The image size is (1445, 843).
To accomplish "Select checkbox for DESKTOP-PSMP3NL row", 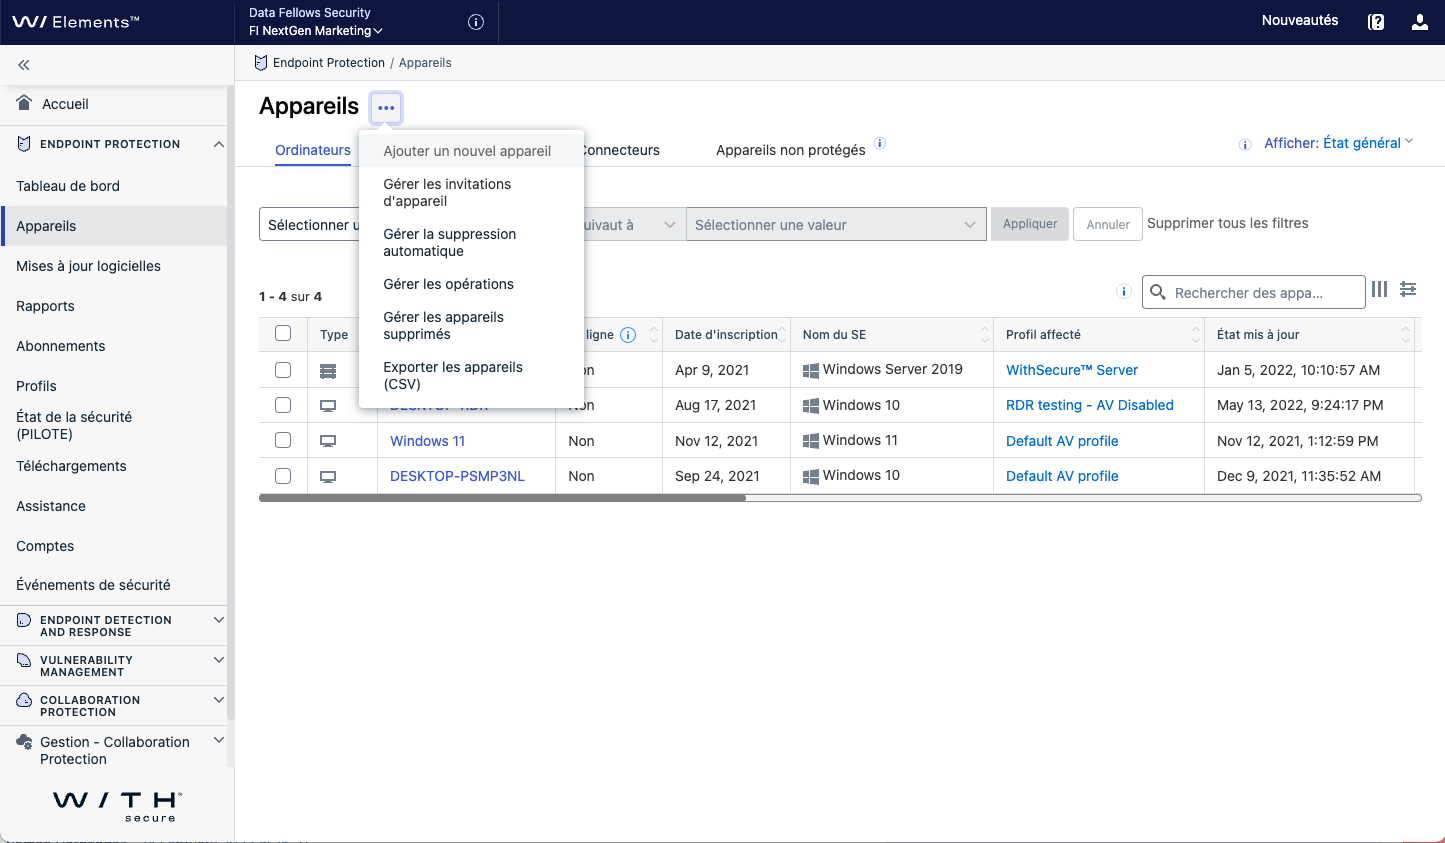I will tap(283, 476).
